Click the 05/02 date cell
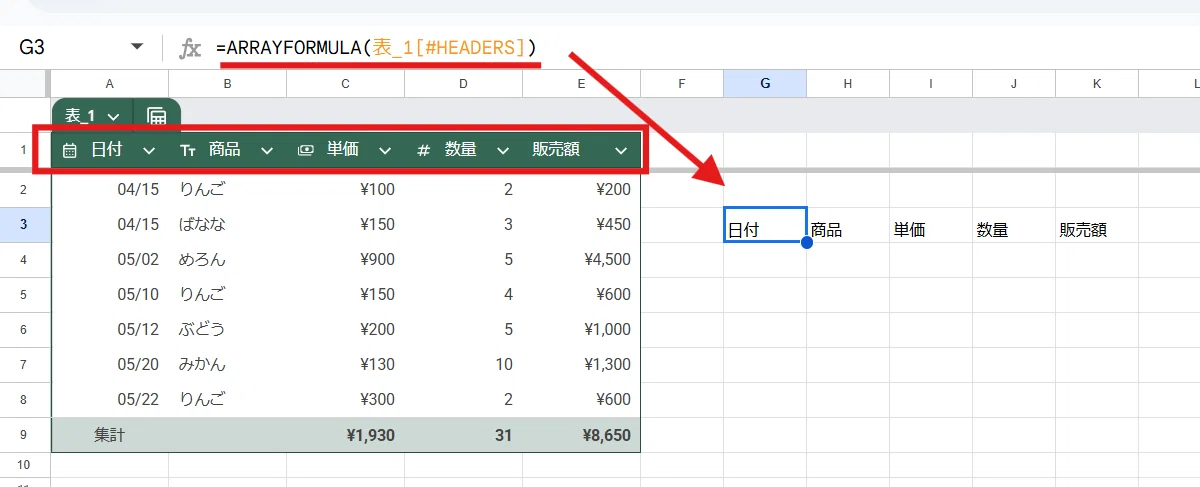Screen dimensions: 1200x487 coord(110,259)
